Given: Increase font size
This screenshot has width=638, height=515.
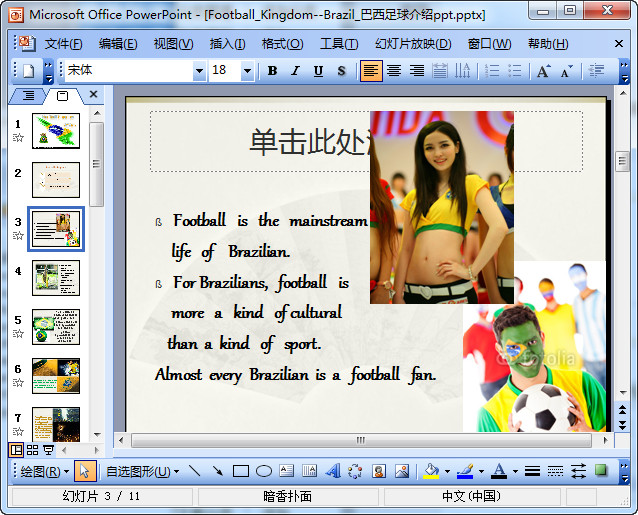Looking at the screenshot, I should click(x=544, y=71).
